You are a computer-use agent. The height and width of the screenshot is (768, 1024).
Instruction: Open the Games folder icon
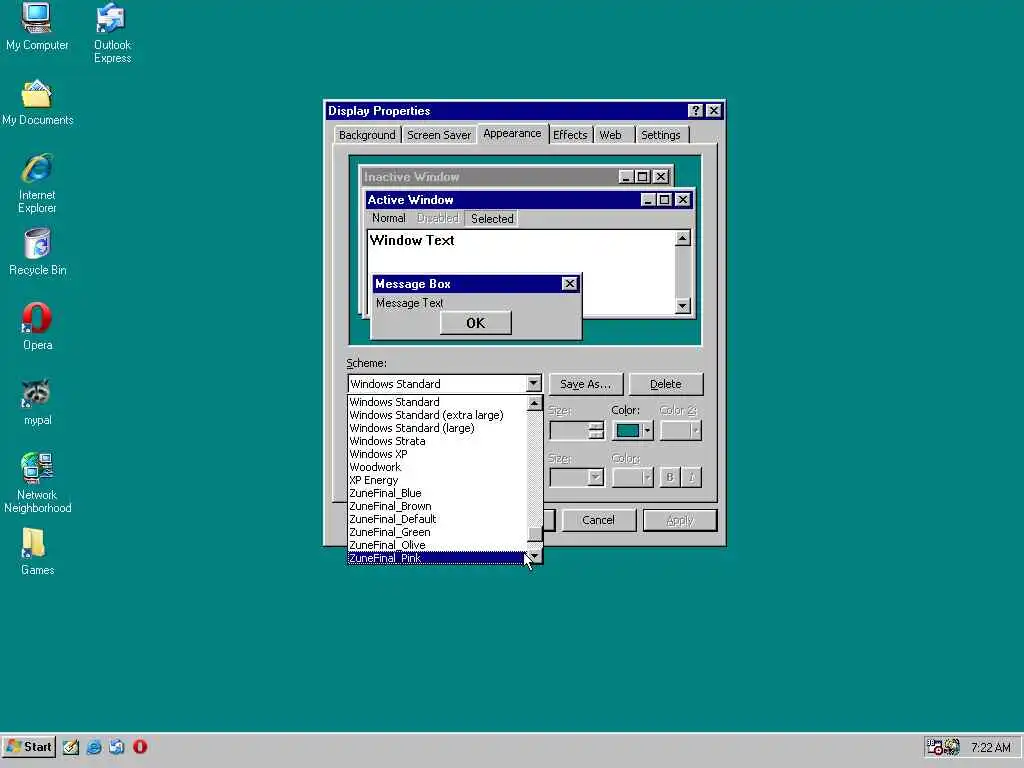pyautogui.click(x=37, y=552)
